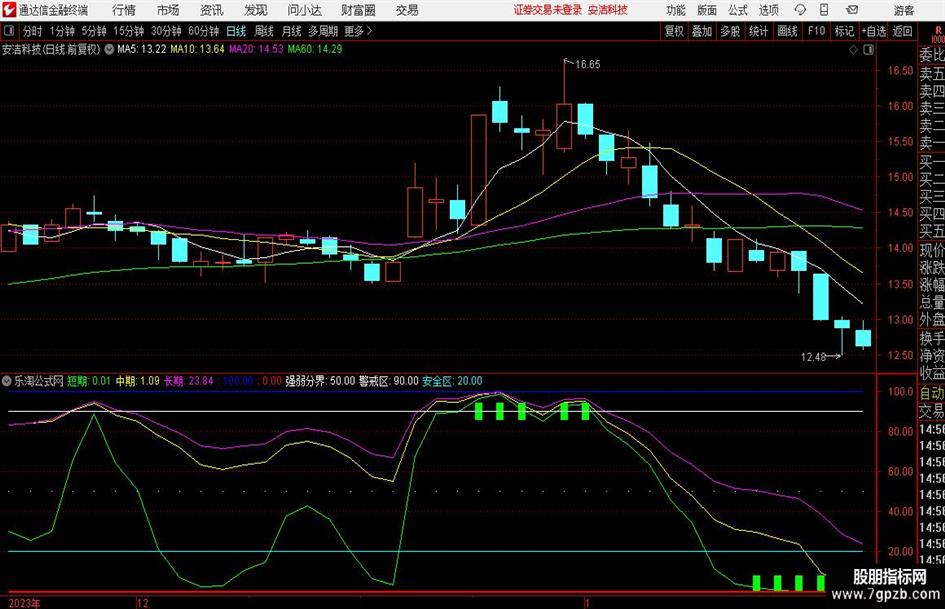Click the 复权 toolbar button
Image resolution: width=945 pixels, height=609 pixels.
674,31
